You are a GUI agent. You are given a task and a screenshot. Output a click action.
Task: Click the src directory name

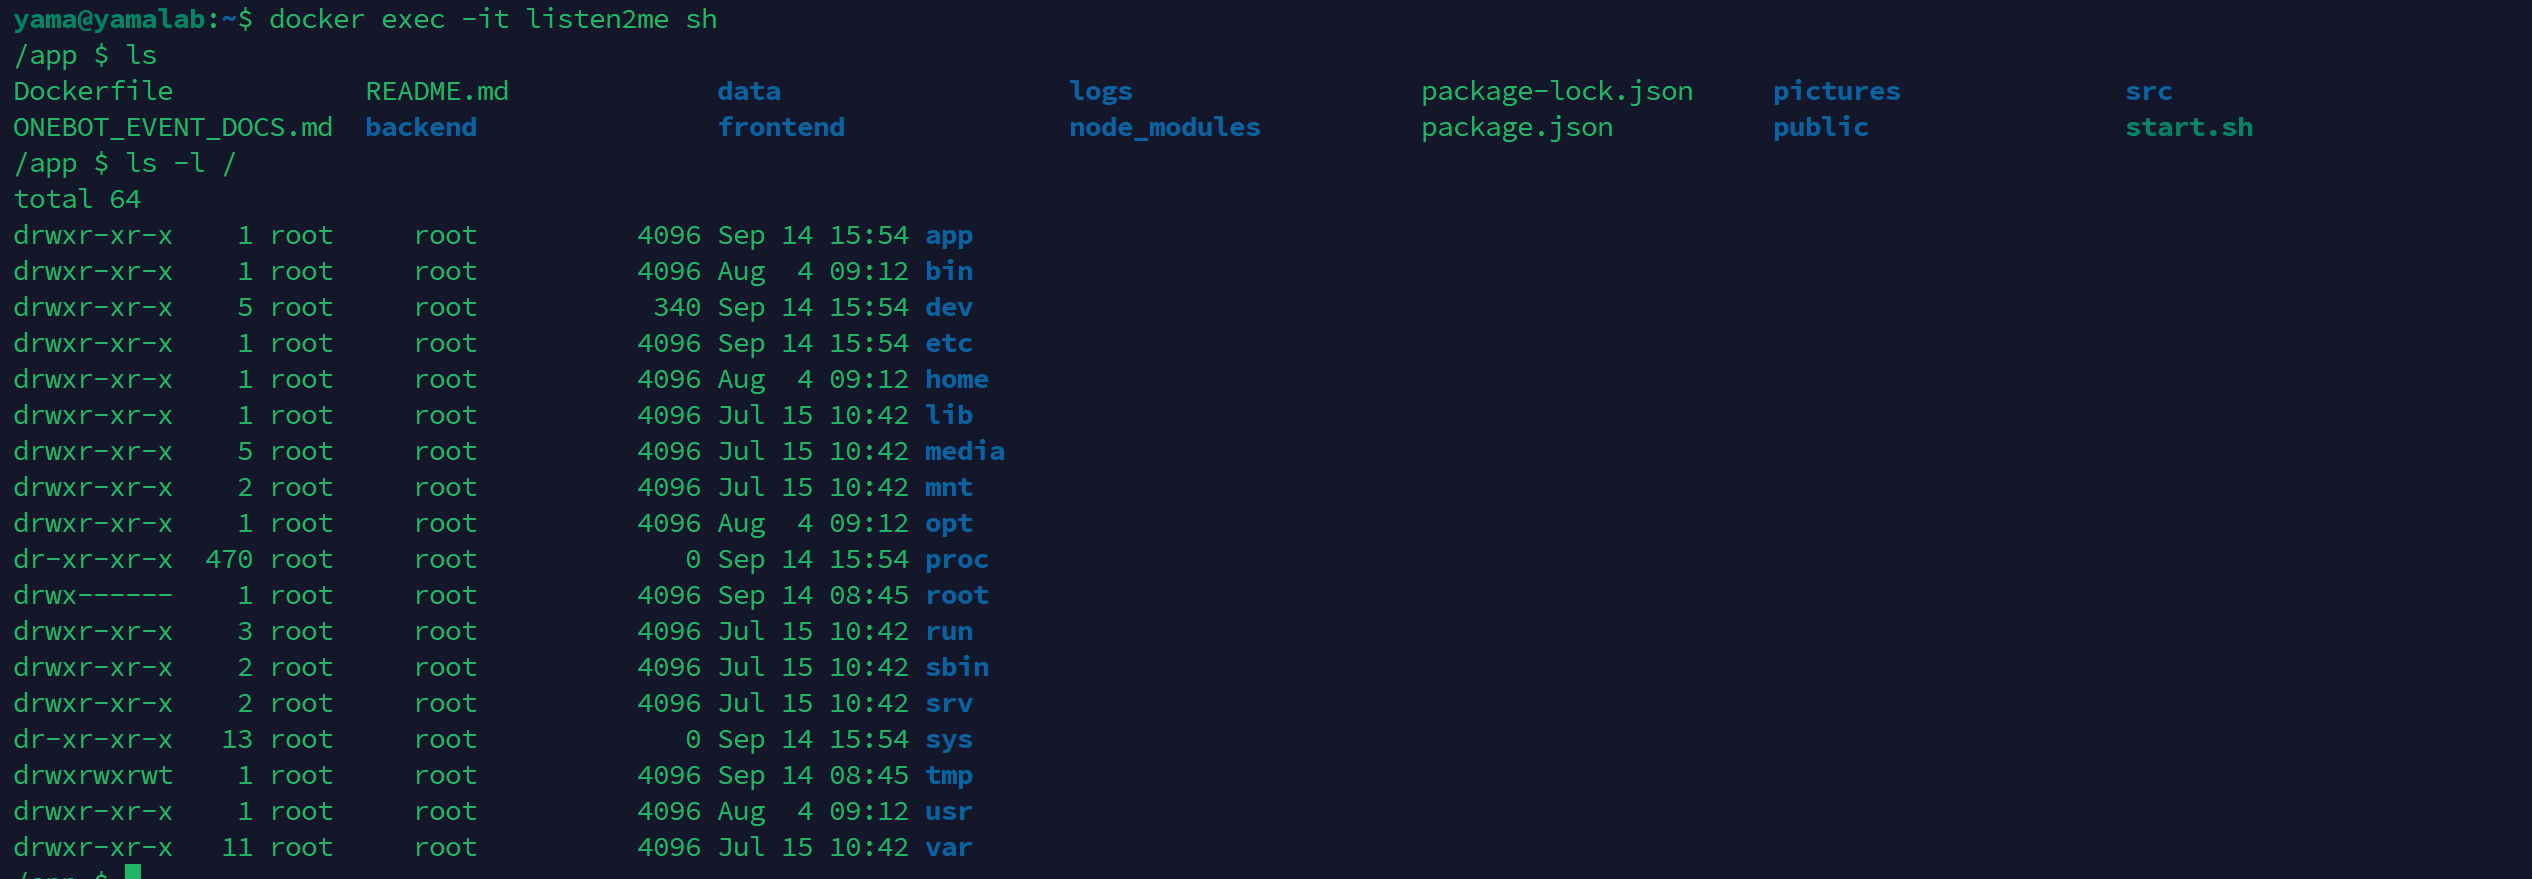tap(2149, 91)
